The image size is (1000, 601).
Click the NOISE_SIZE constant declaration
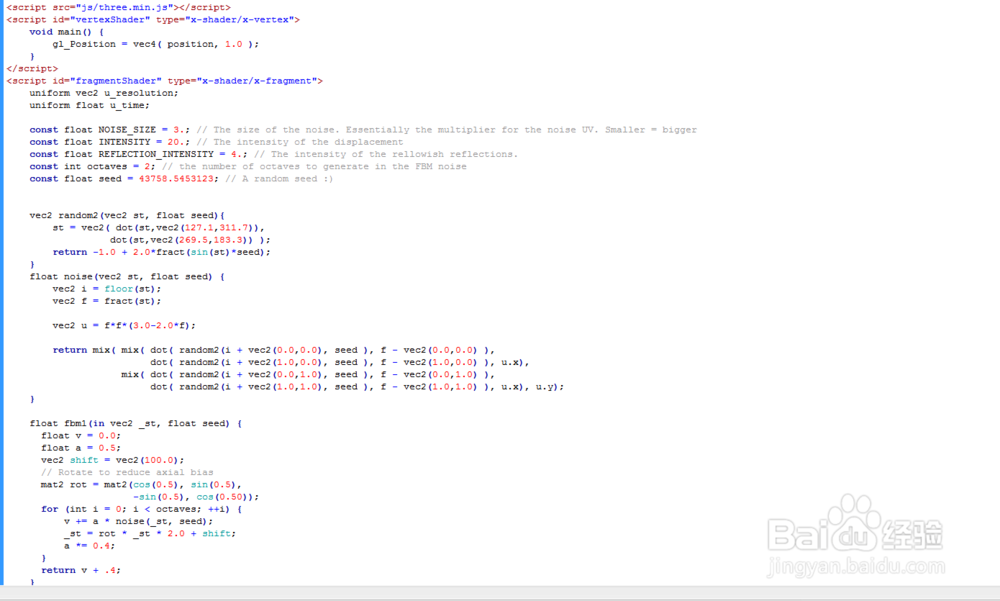pyautogui.click(x=110, y=130)
